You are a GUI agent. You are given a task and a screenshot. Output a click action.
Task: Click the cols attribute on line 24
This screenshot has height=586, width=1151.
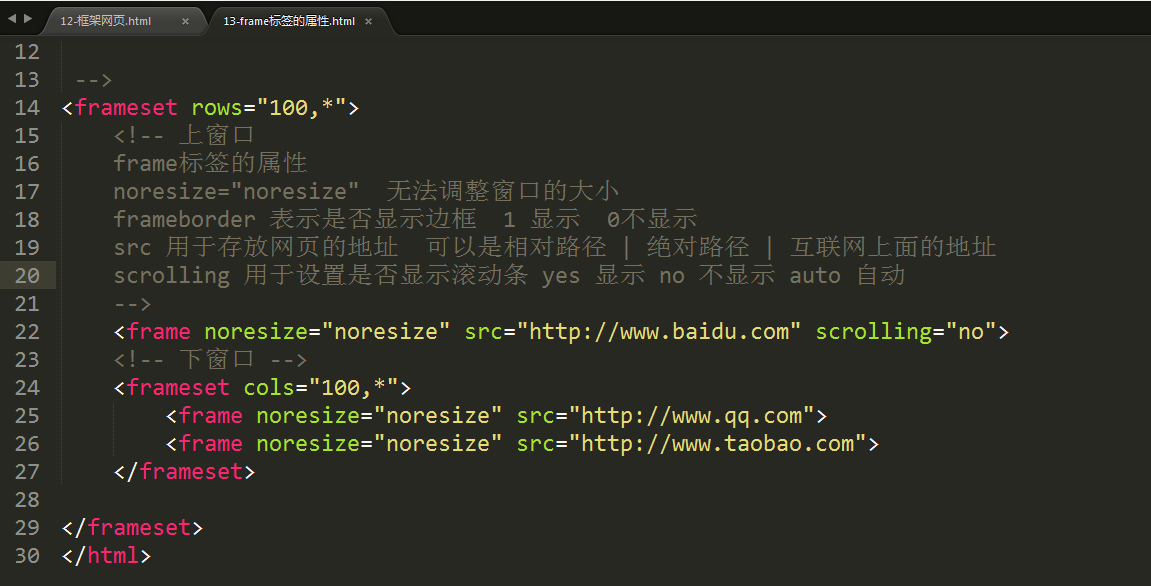[269, 388]
